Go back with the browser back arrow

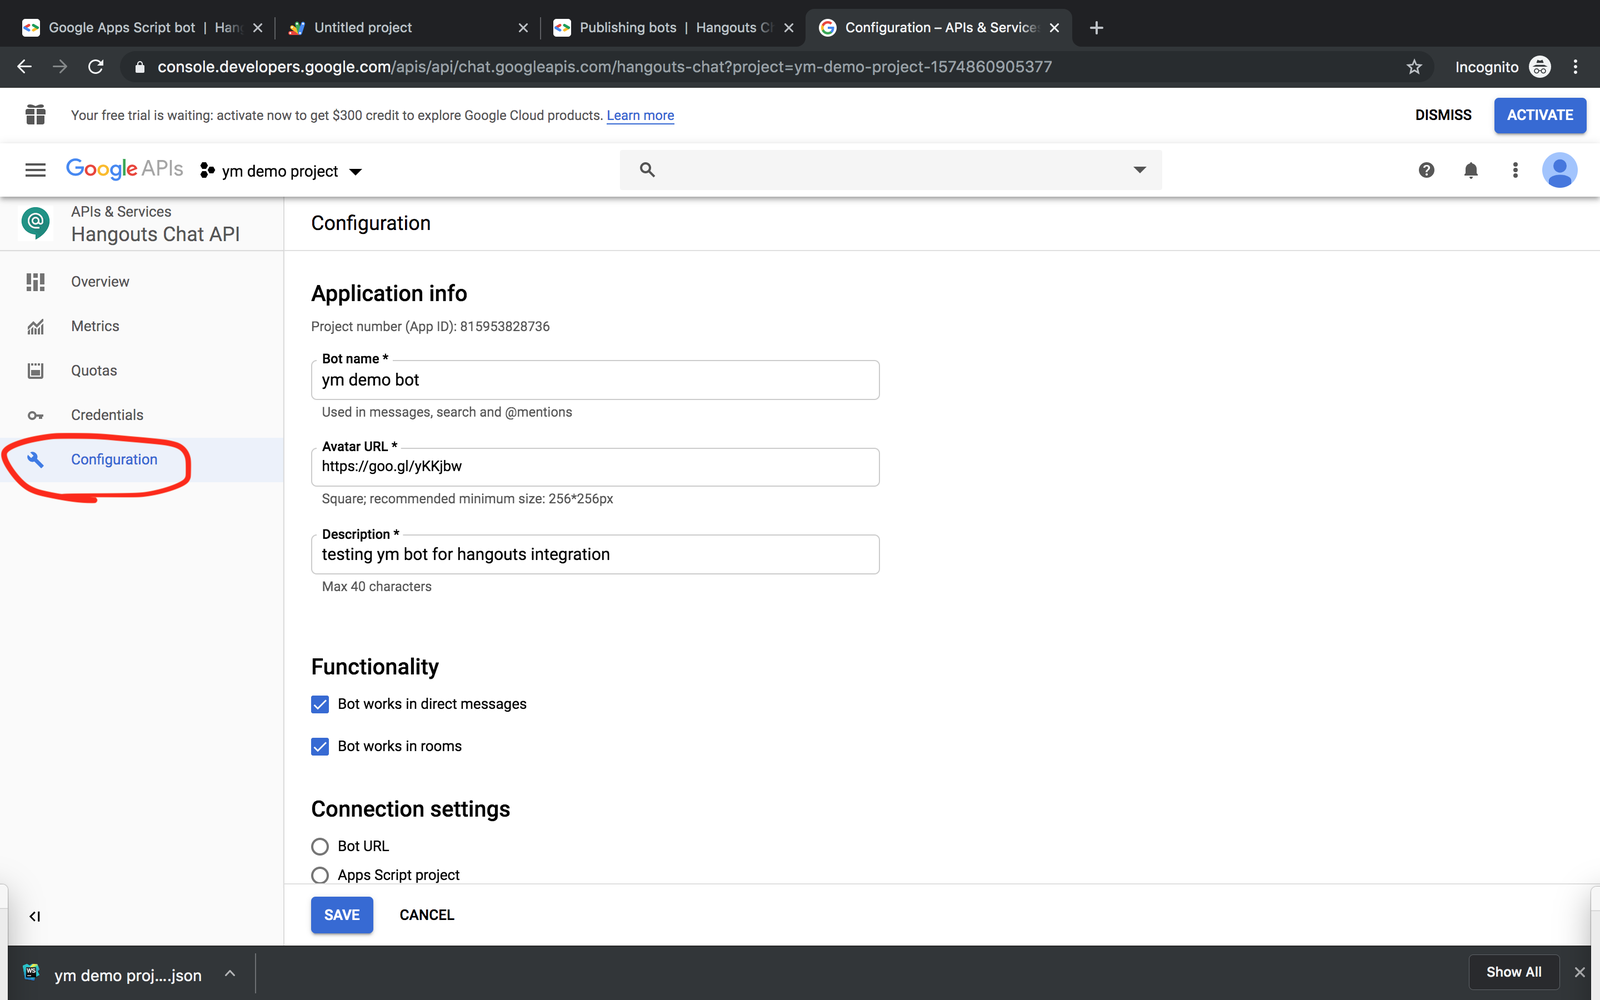[x=25, y=67]
